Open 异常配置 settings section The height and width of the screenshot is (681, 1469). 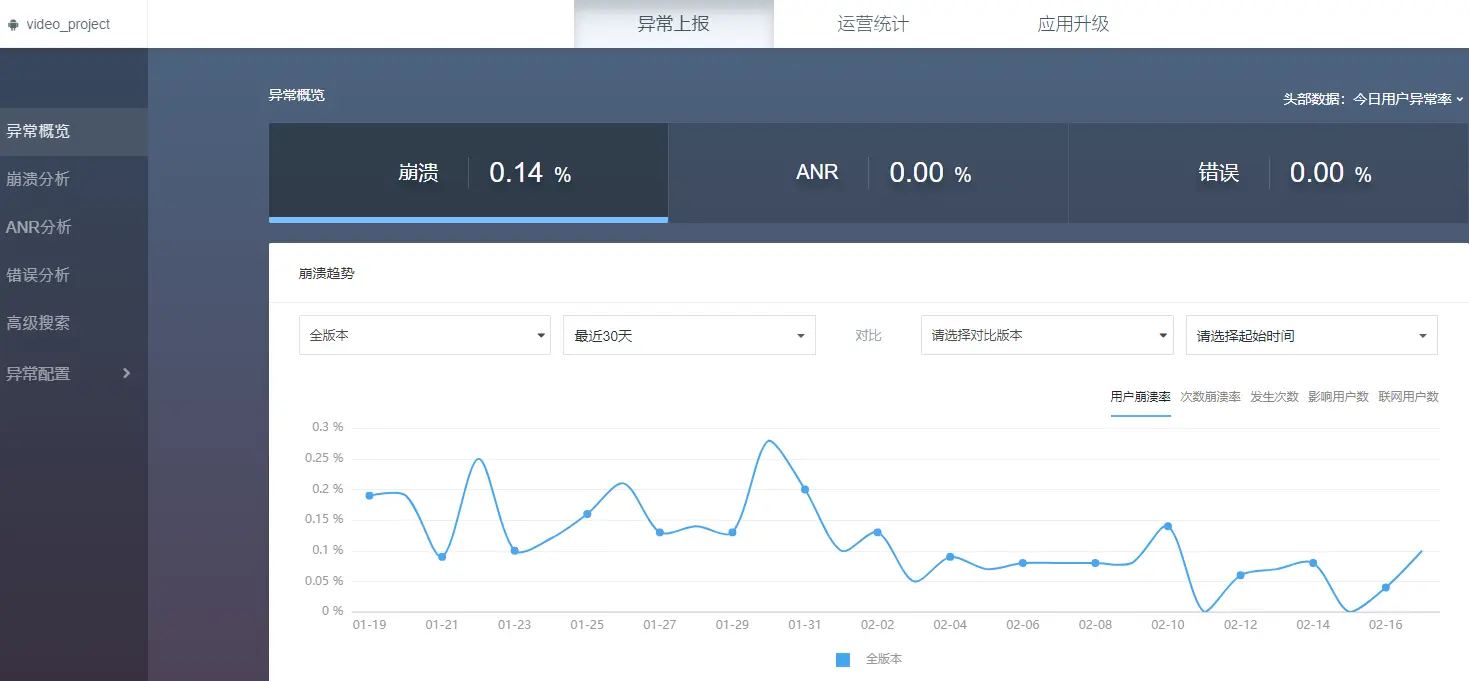tap(40, 373)
